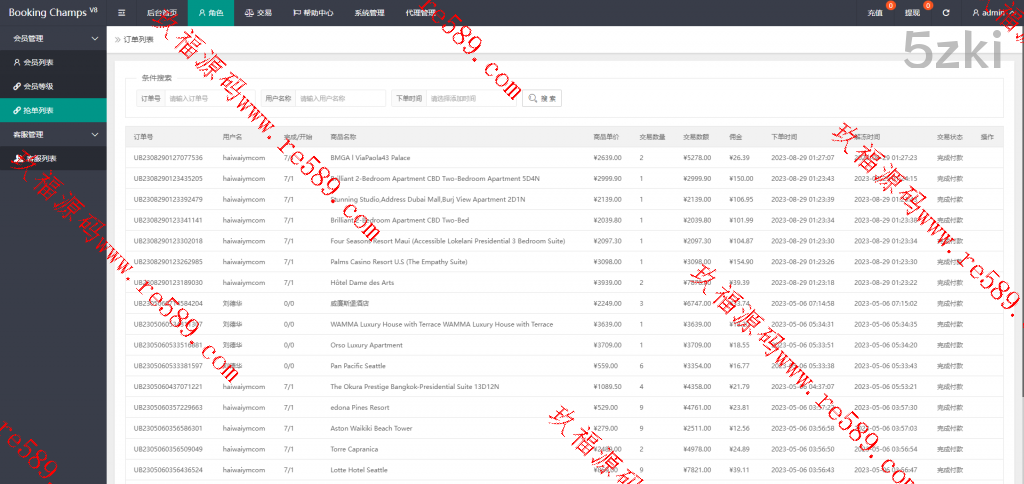This screenshot has height=484, width=1024.
Task: Click the customer service icon beside 客服列表
Action: 16,158
